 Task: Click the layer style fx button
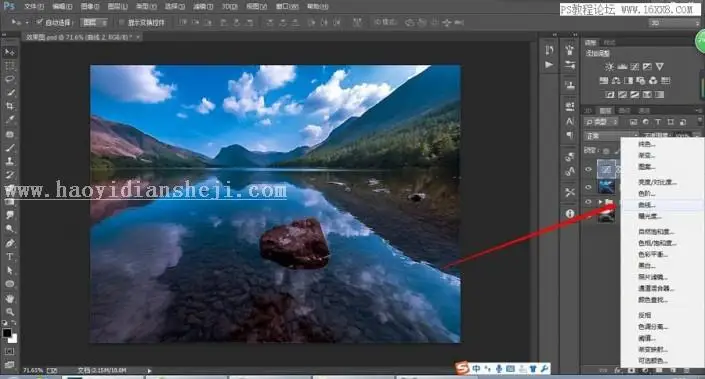[618, 370]
